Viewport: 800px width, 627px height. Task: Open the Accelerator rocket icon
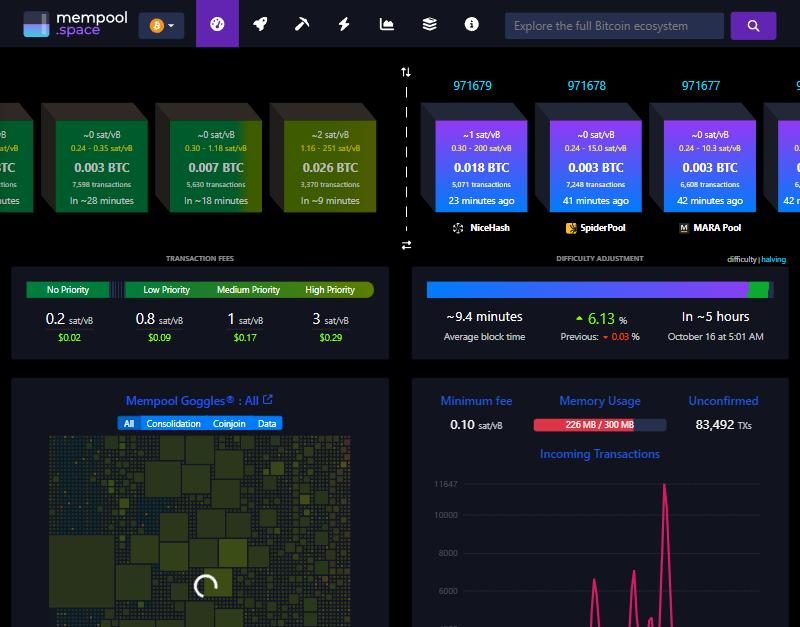click(x=260, y=24)
